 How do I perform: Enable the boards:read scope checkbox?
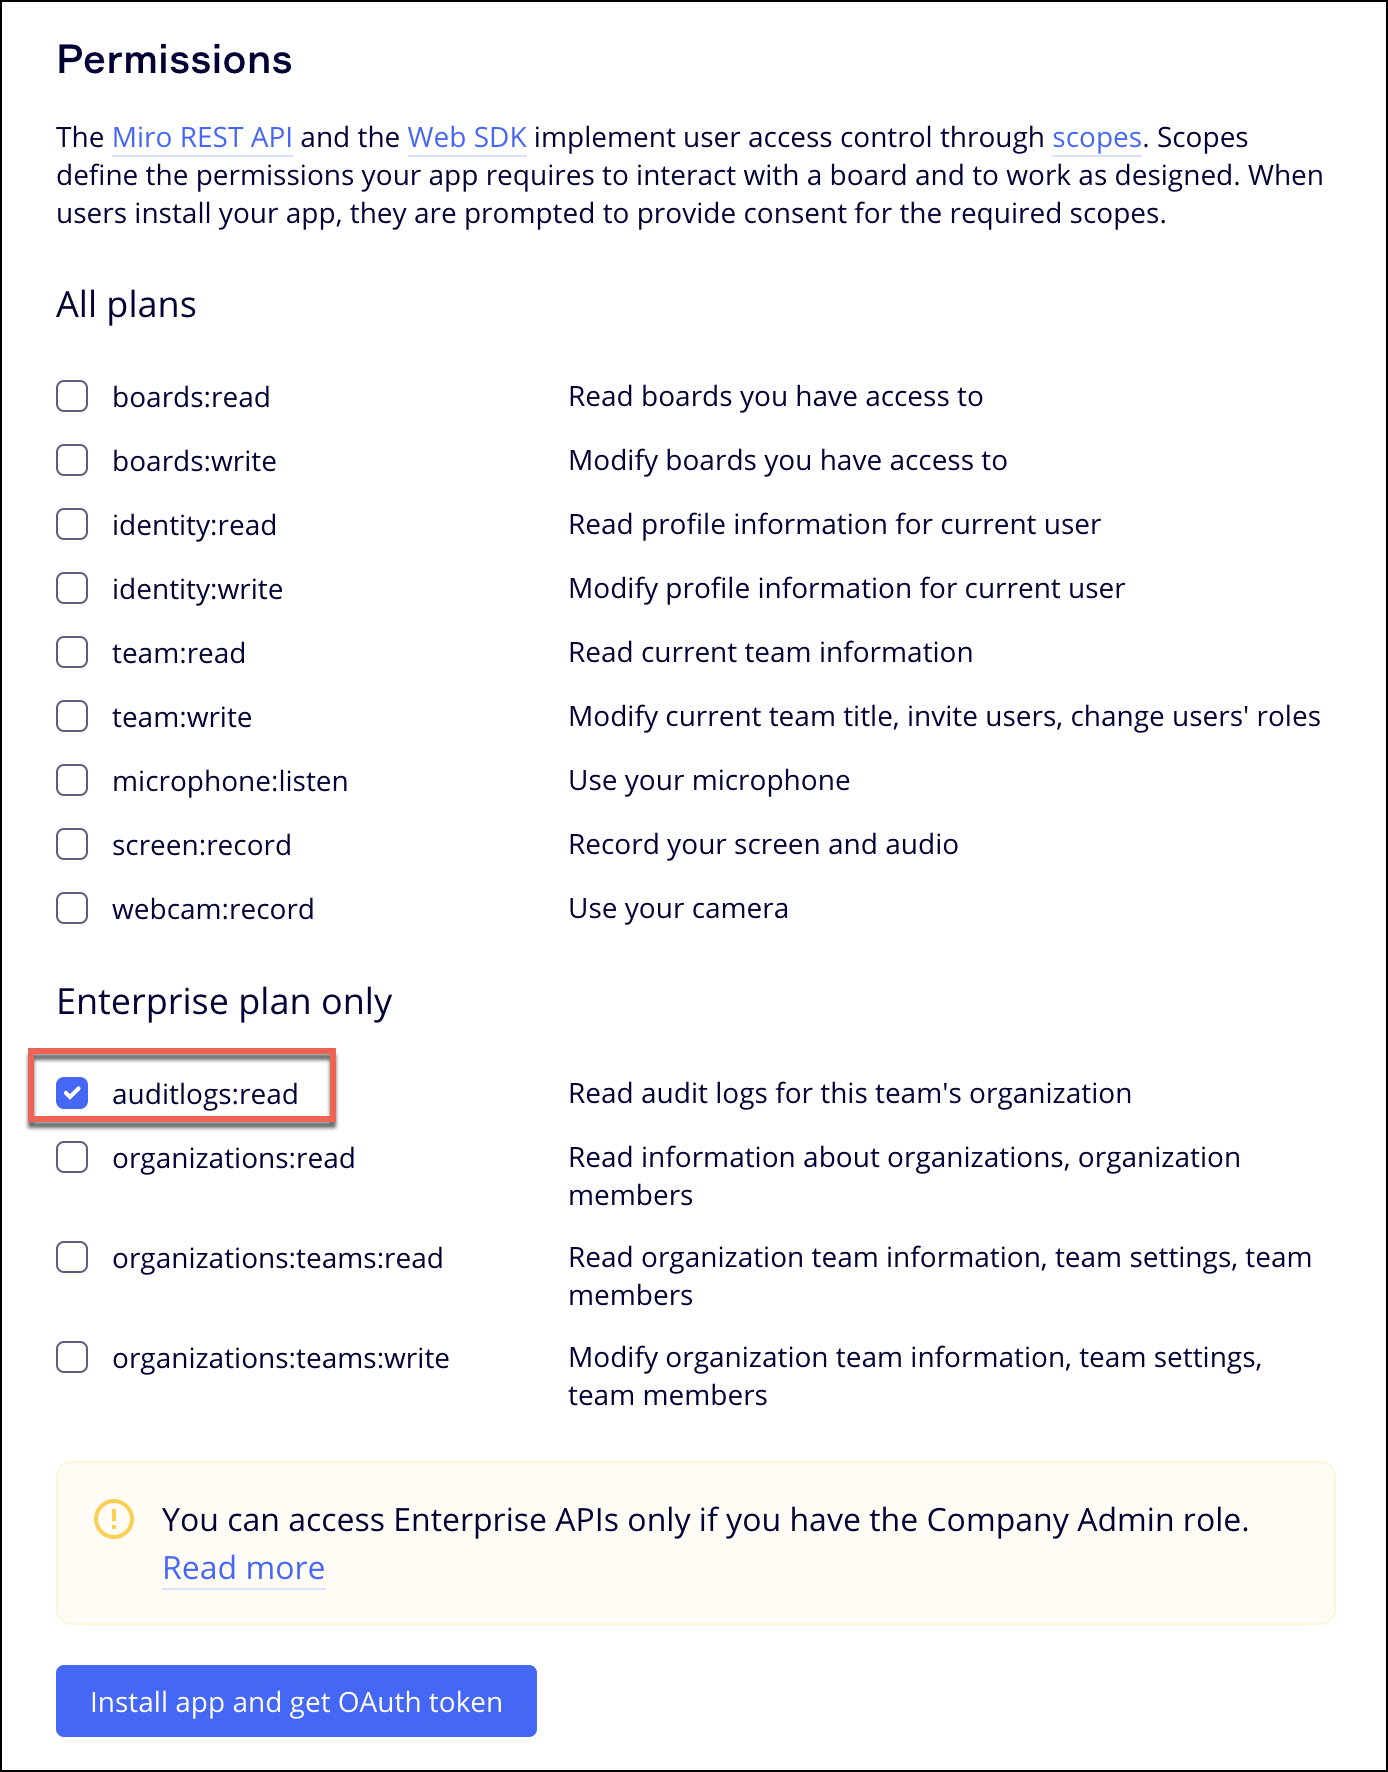tap(72, 397)
